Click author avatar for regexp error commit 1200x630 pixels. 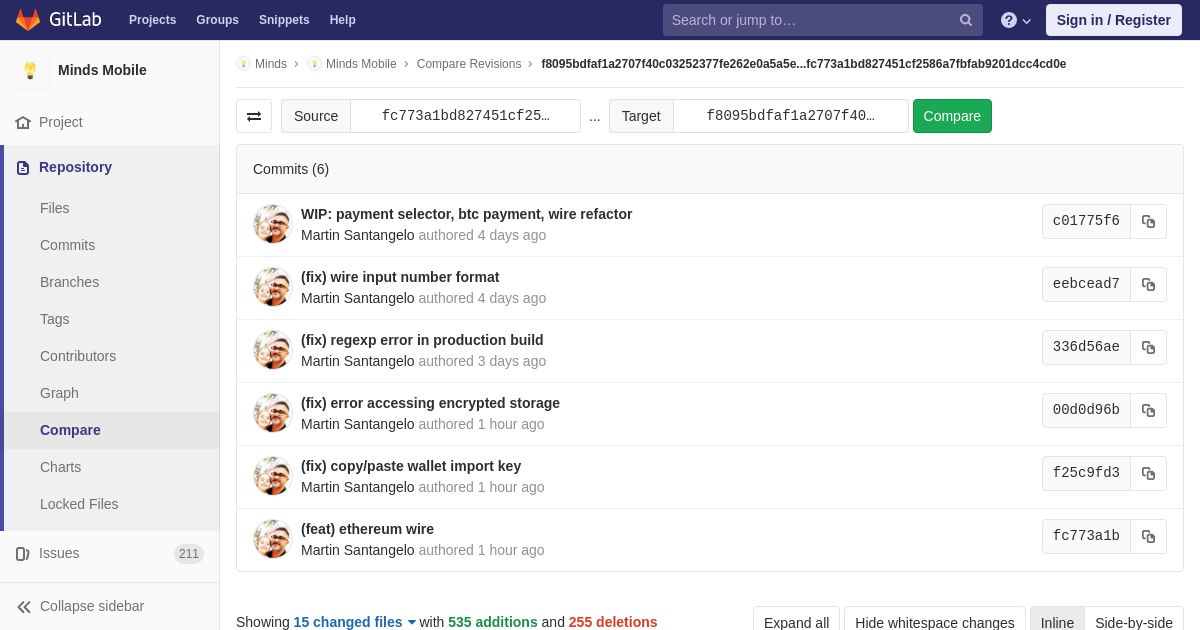click(x=272, y=350)
